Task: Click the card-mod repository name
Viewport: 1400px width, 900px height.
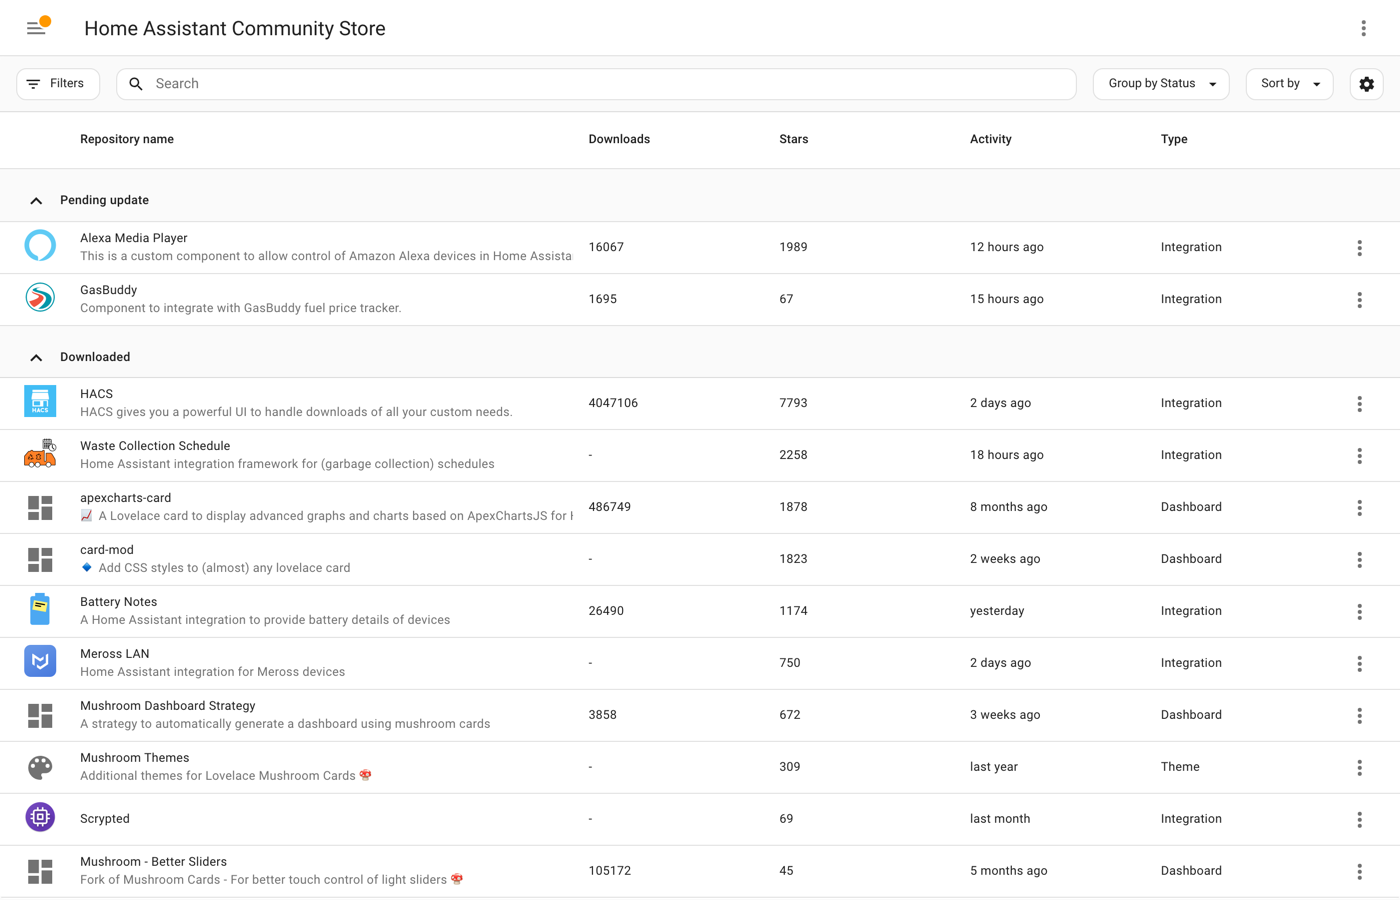Action: click(107, 550)
